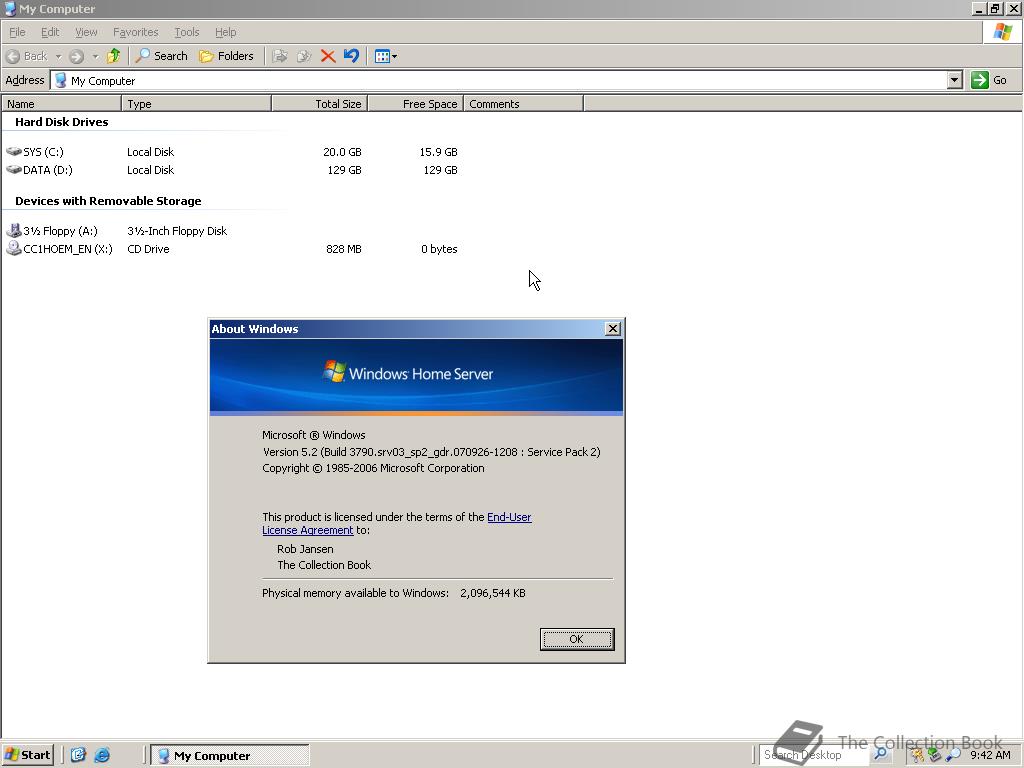Click the Search Desktop input field
1024x768 pixels.
pos(814,755)
